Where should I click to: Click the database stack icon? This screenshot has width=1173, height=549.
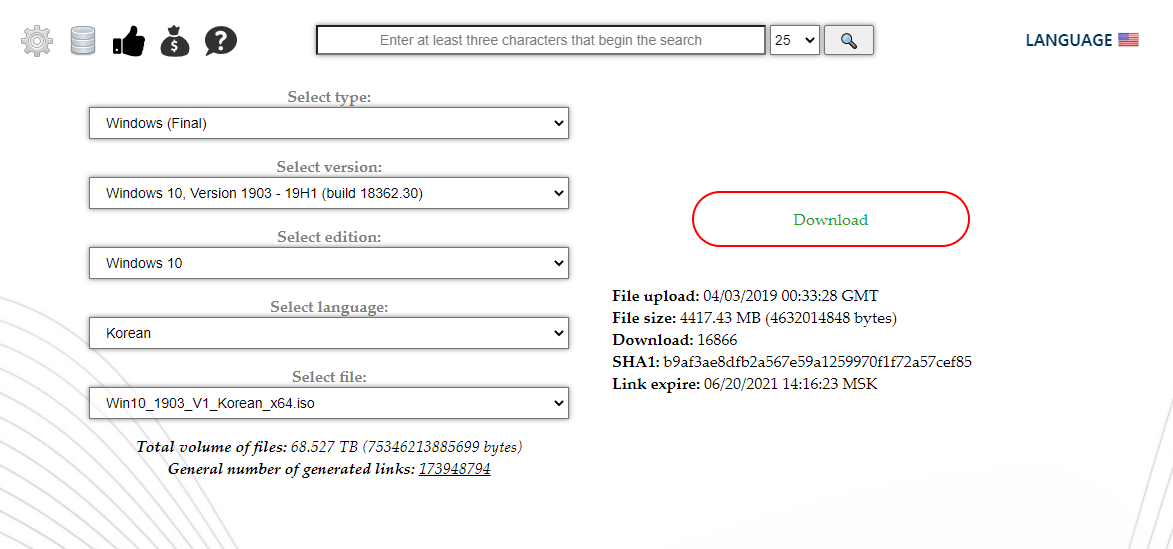pos(83,40)
